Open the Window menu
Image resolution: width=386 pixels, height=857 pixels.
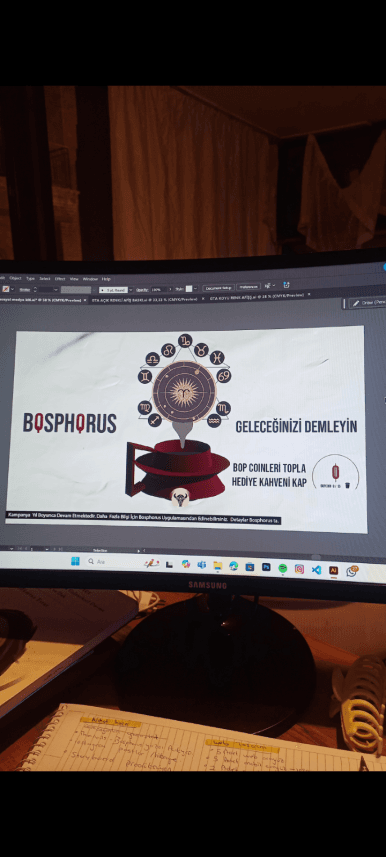[x=90, y=279]
